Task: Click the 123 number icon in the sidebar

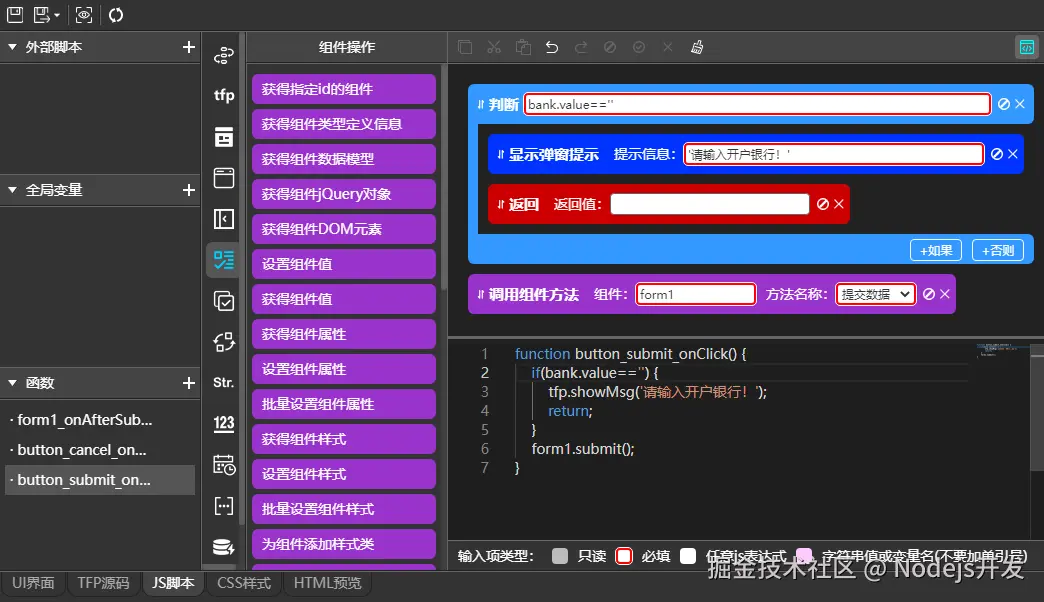Action: coord(222,422)
